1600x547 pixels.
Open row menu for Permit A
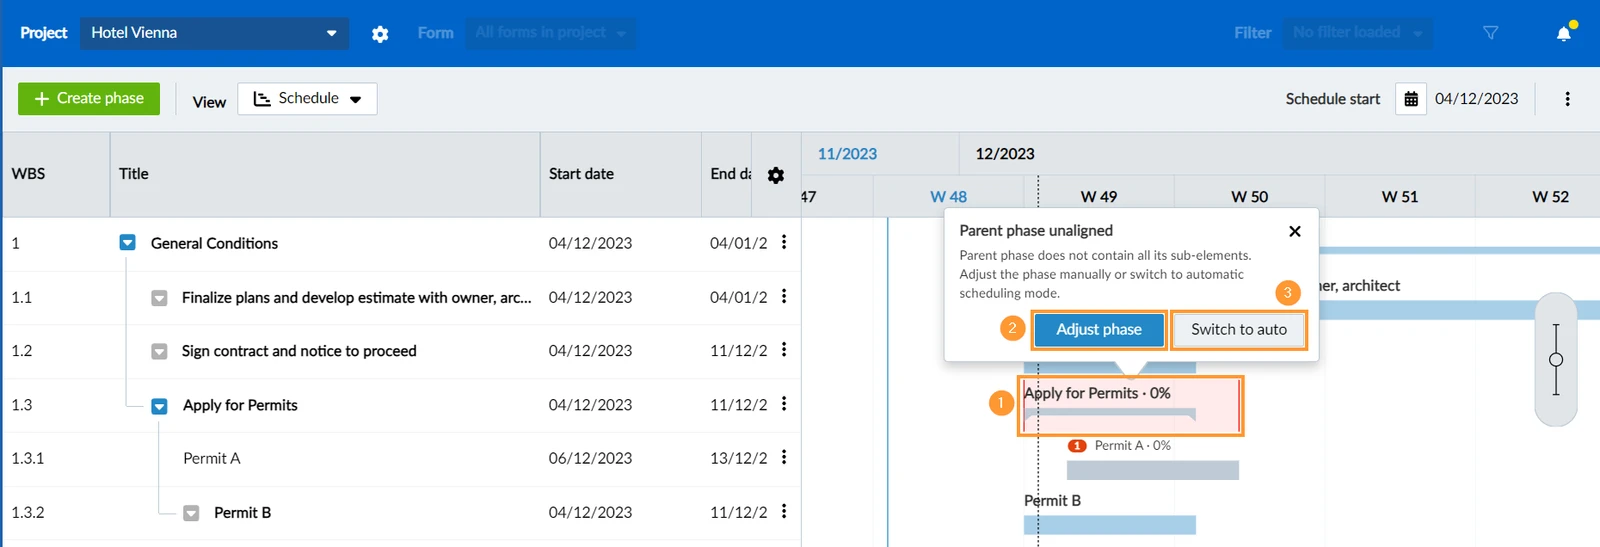(x=784, y=457)
